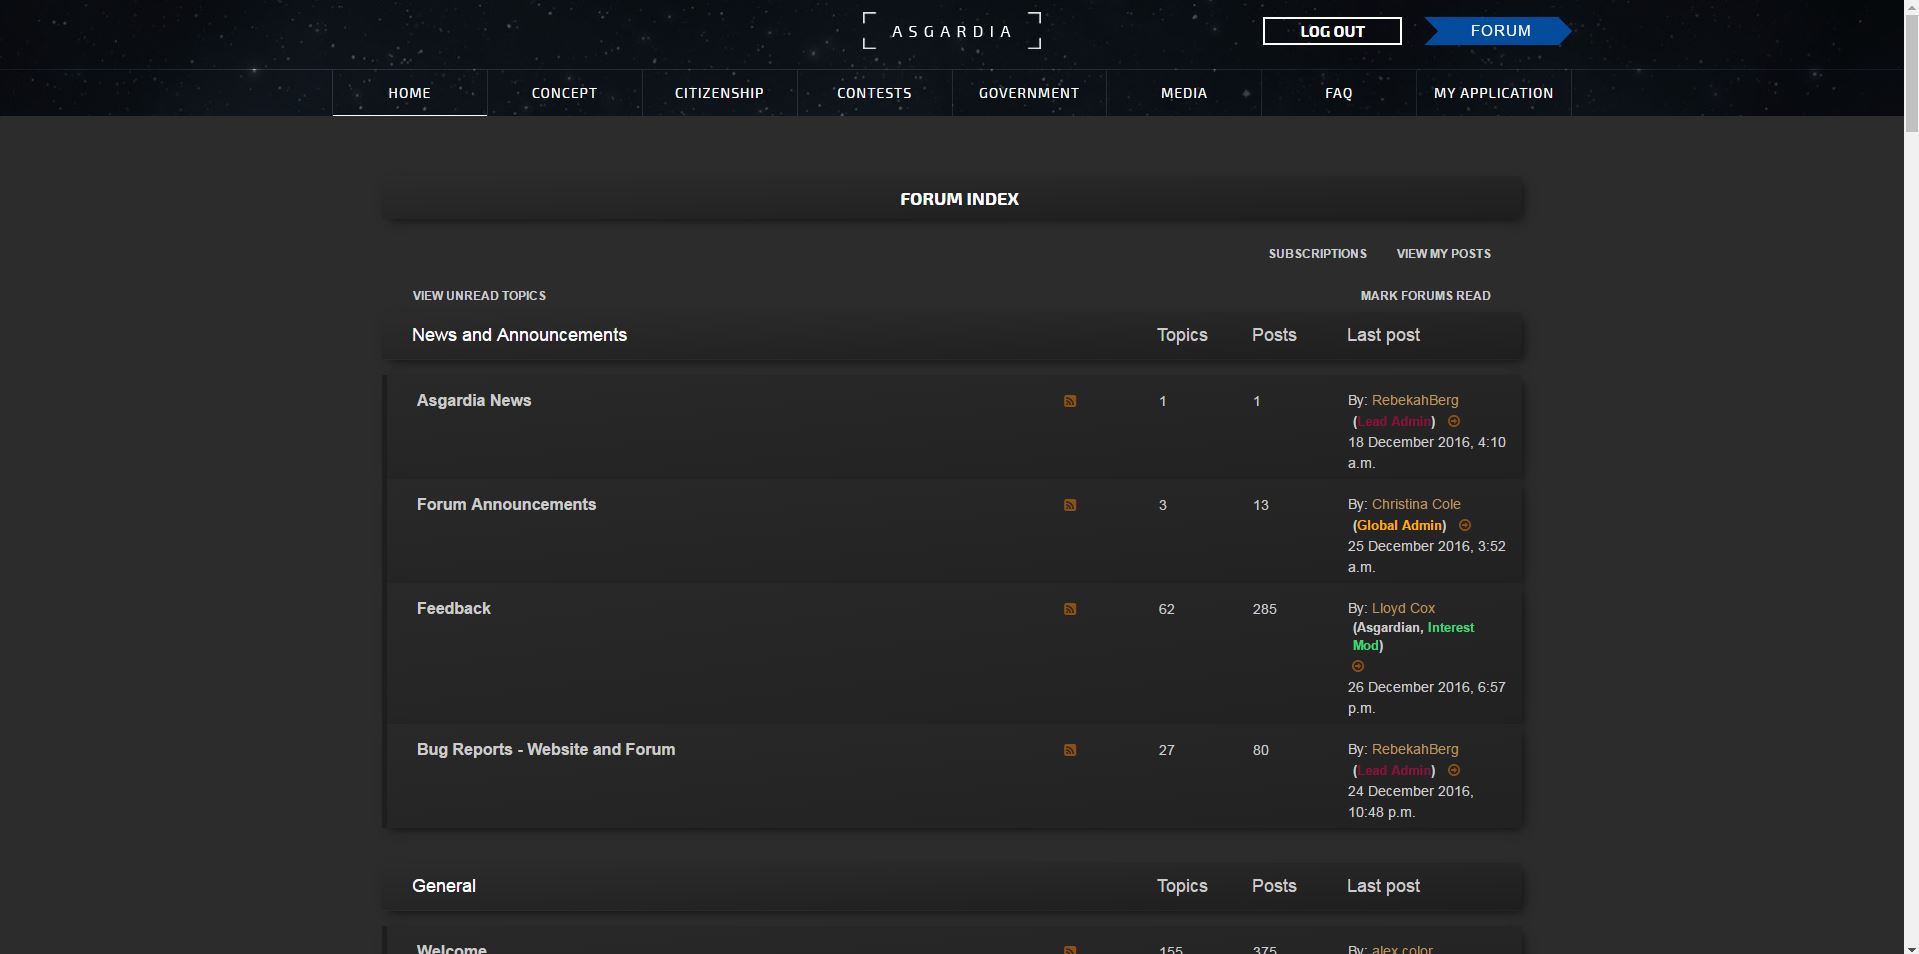Open the News and Announcements category
Screen dimensions: 1919x954
click(519, 335)
